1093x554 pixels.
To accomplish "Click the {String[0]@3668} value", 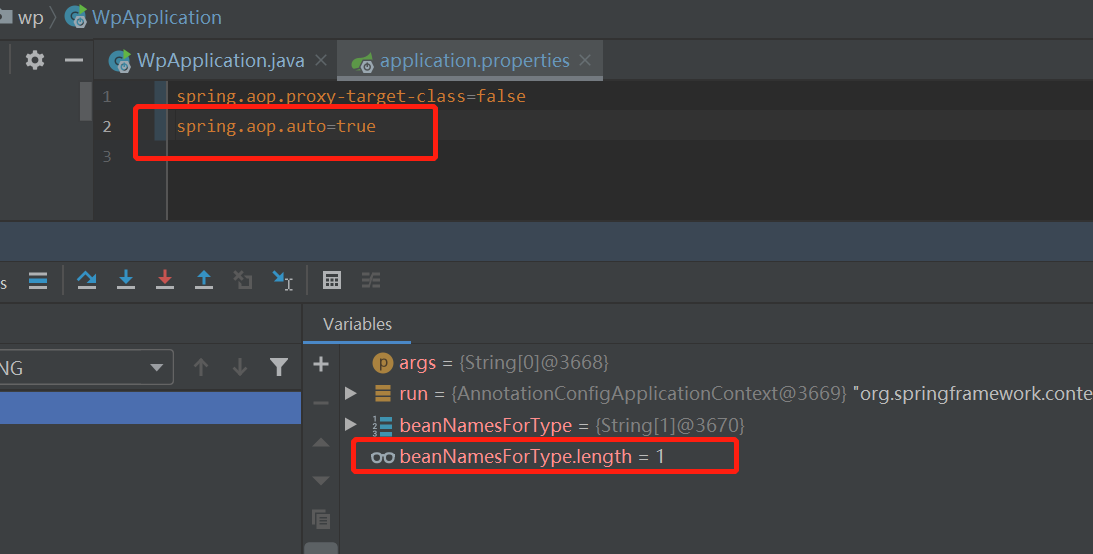I will pos(533,362).
